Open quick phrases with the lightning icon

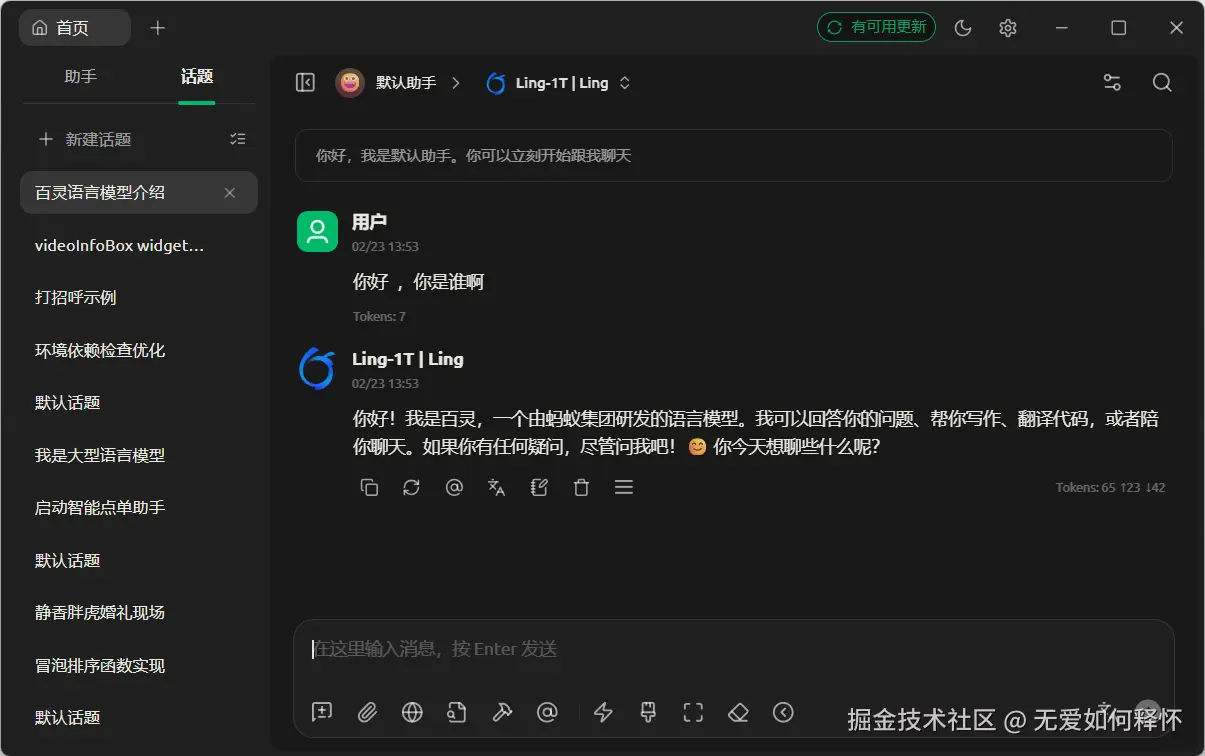point(603,712)
